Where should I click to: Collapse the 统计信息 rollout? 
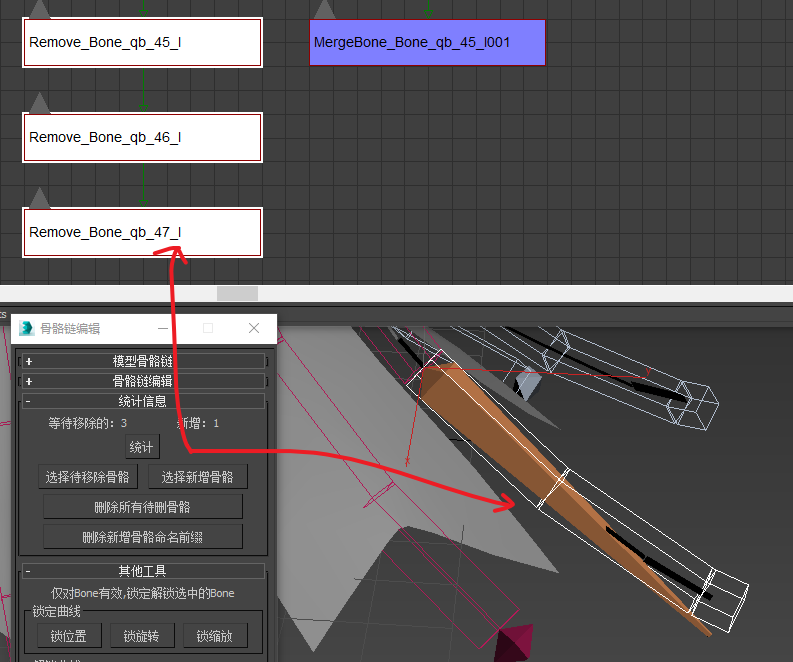(x=143, y=401)
